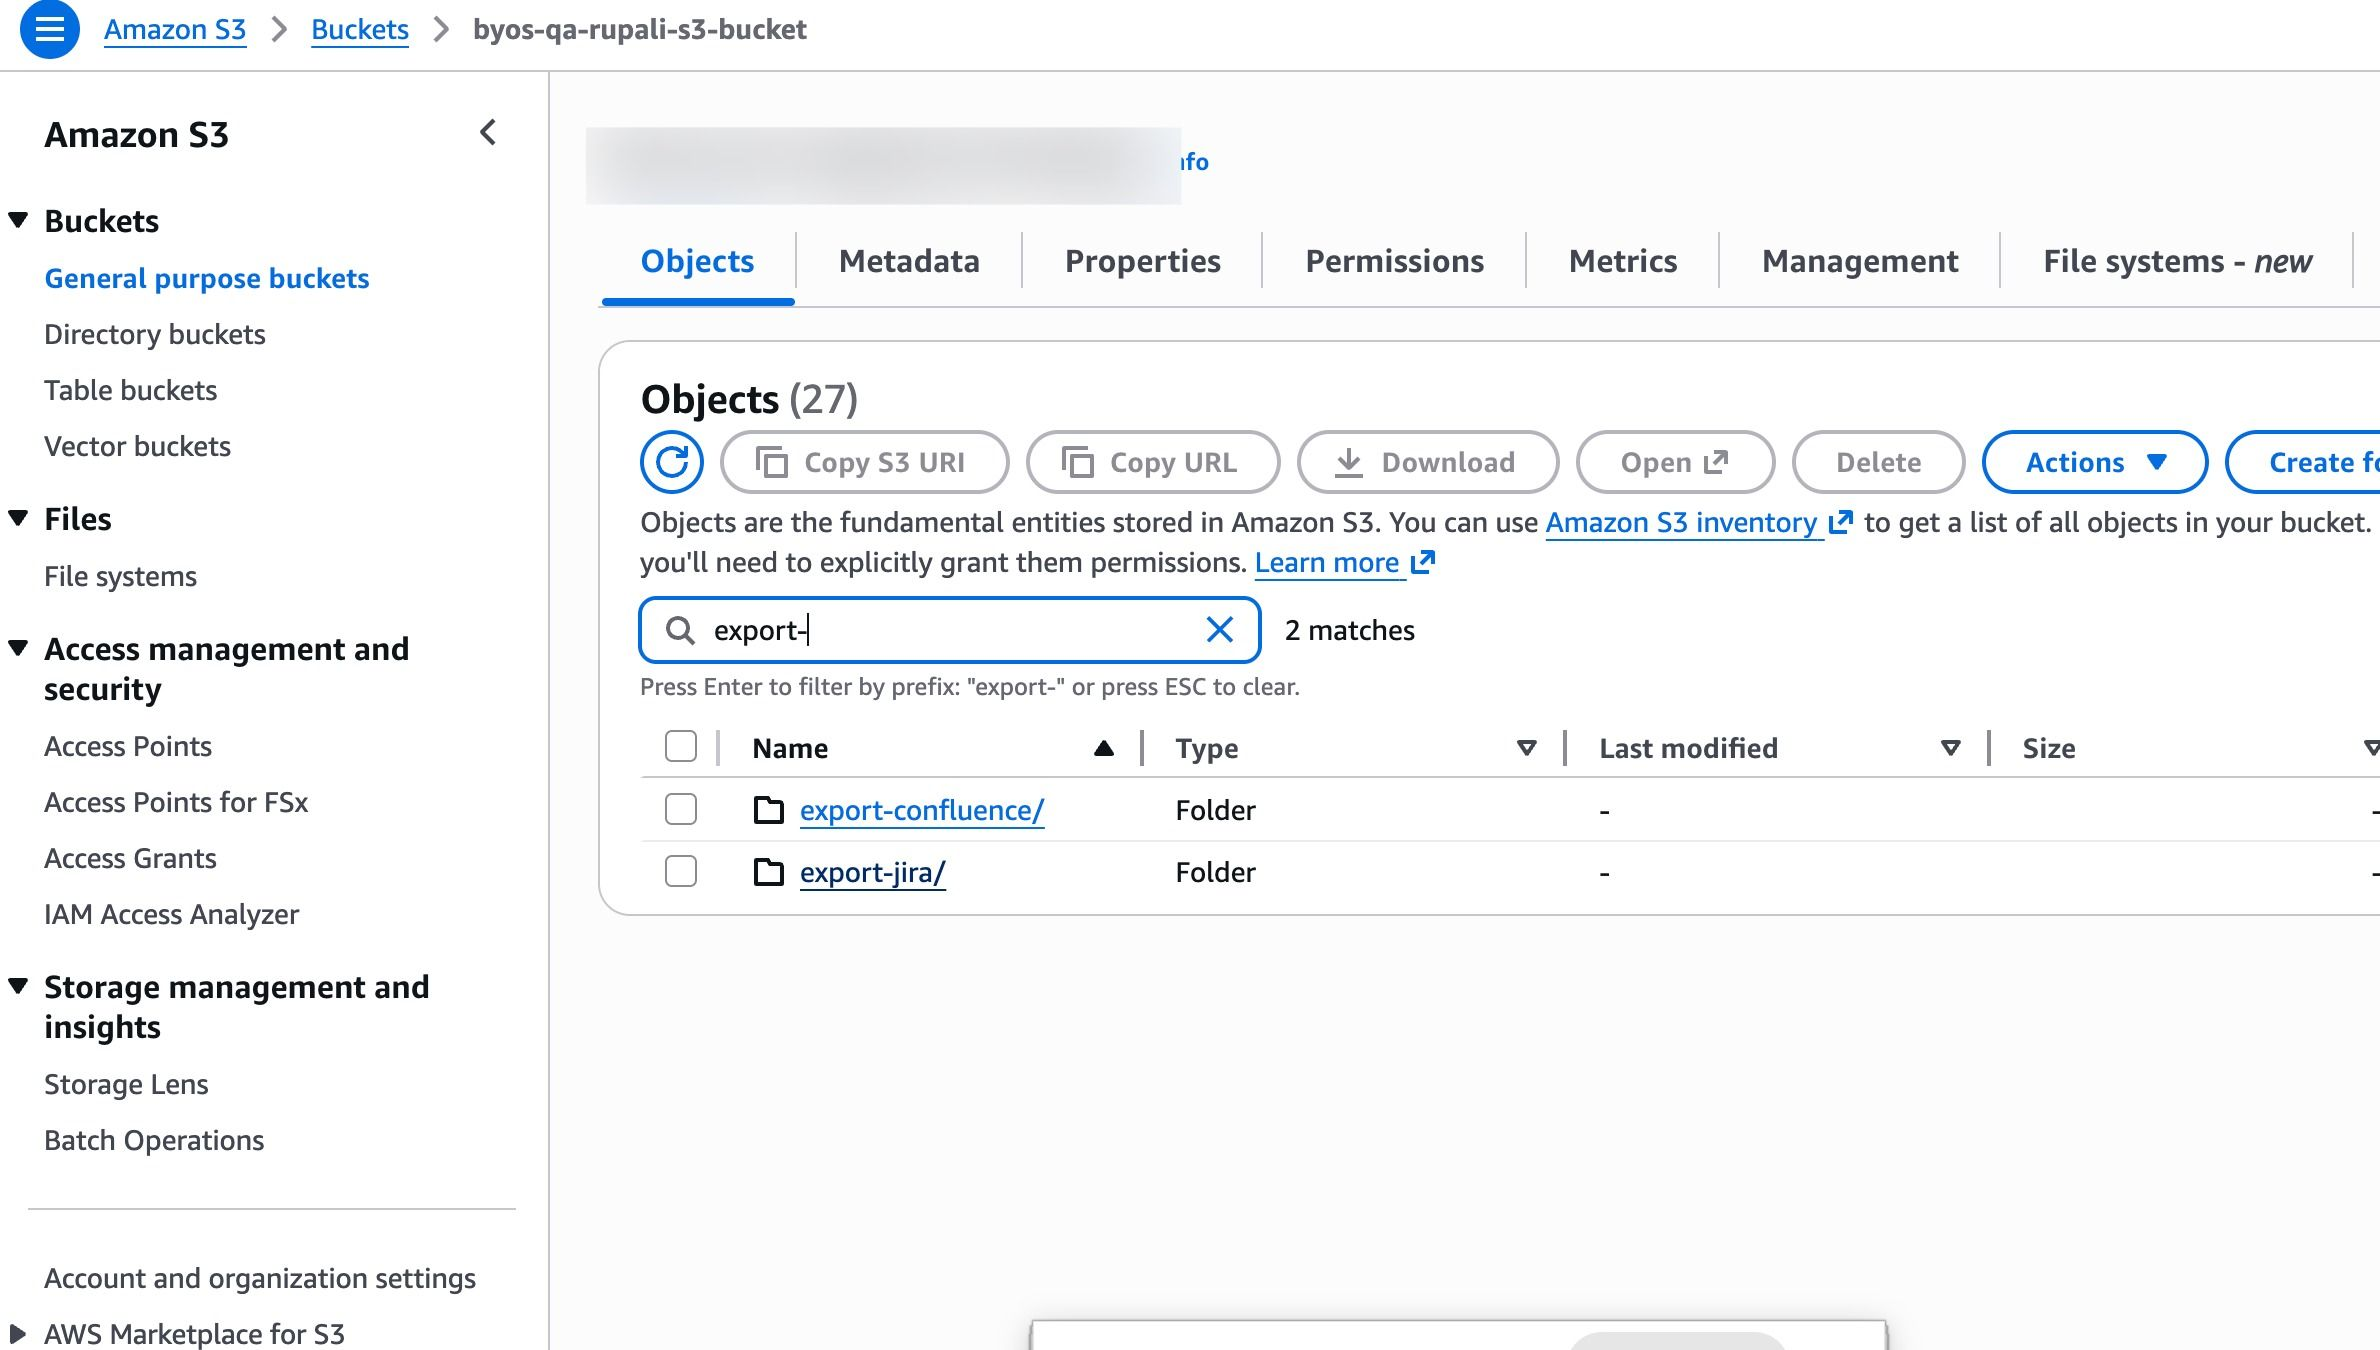This screenshot has height=1350, width=2380.
Task: Click the Name column header
Action: click(x=790, y=748)
